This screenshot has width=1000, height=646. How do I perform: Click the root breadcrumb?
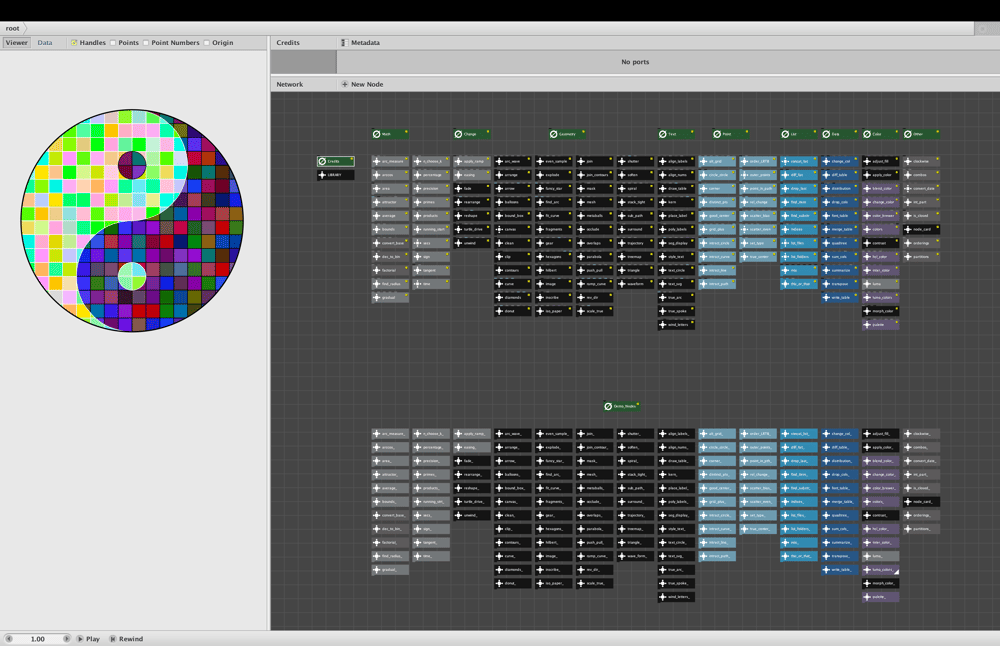pos(13,28)
